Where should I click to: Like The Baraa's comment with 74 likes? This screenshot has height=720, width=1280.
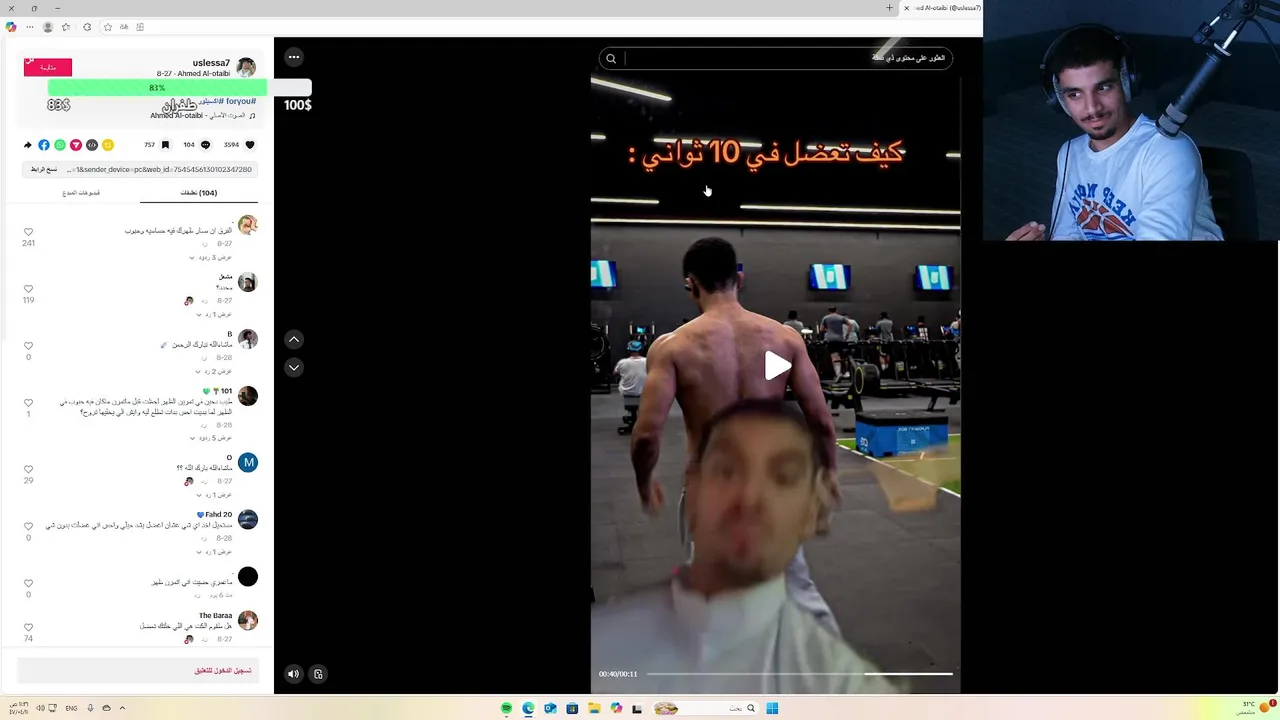click(28, 627)
